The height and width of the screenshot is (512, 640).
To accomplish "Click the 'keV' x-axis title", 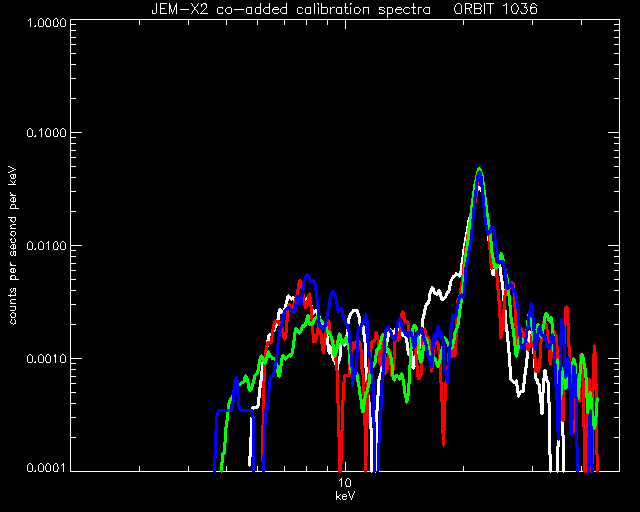I will point(345,496).
